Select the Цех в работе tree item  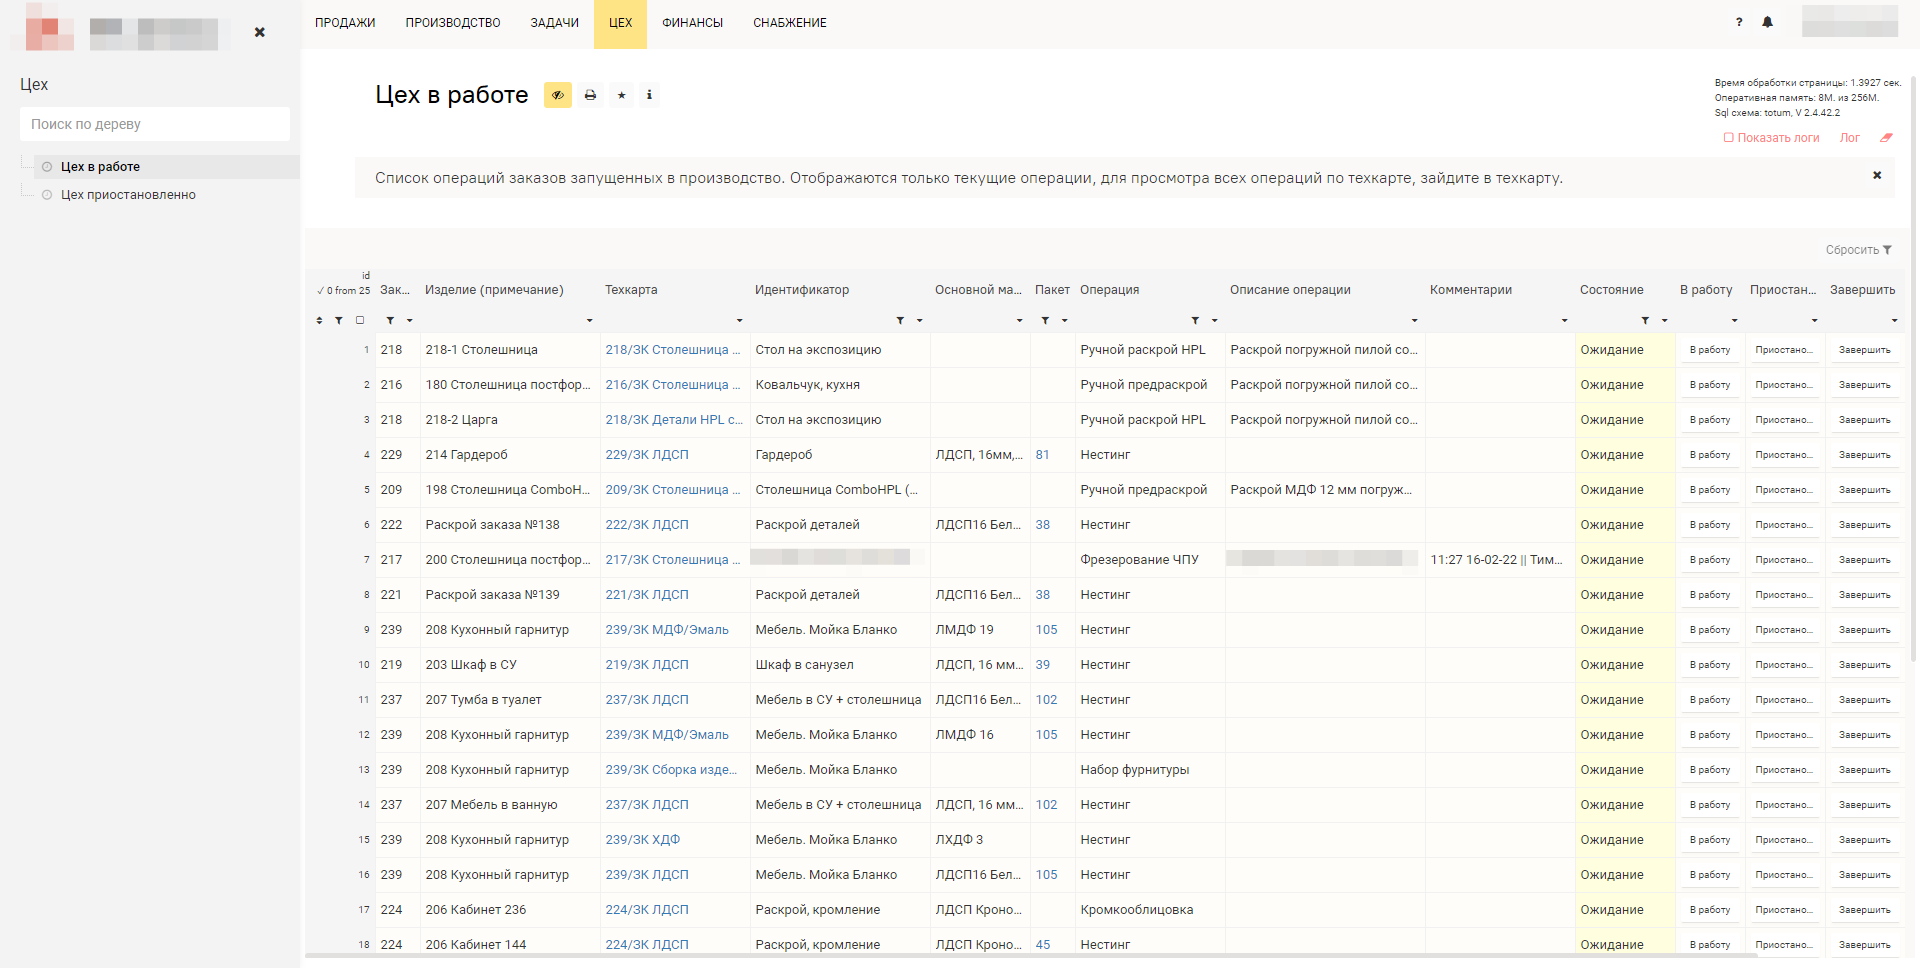coord(100,167)
